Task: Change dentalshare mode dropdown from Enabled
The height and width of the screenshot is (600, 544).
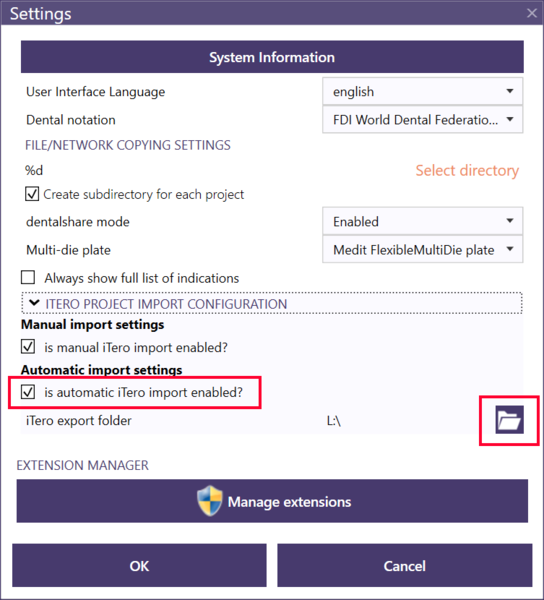Action: [x=422, y=221]
